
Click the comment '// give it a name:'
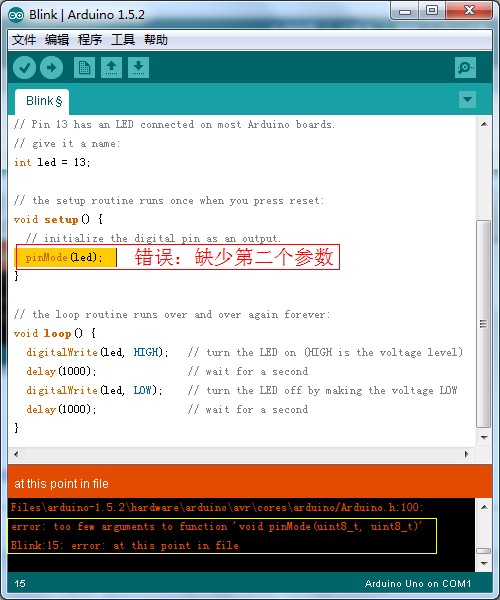tap(67, 143)
